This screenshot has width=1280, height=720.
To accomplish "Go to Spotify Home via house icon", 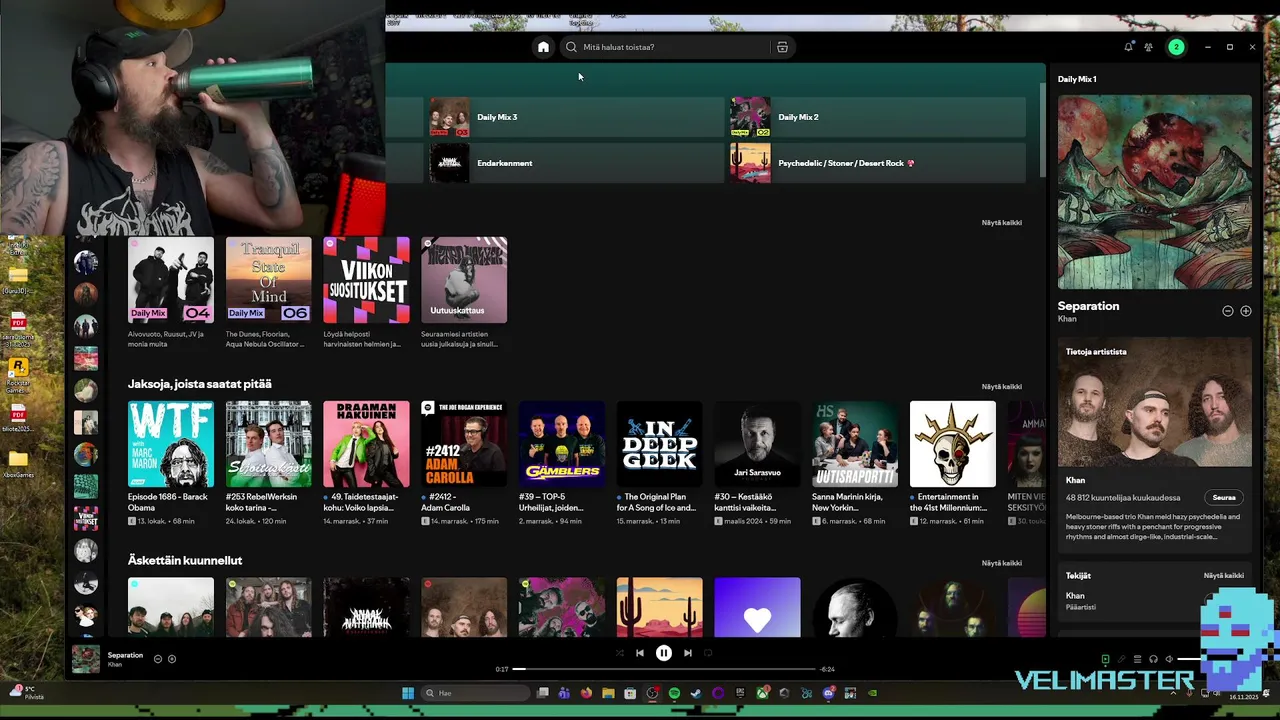I will click(x=543, y=47).
